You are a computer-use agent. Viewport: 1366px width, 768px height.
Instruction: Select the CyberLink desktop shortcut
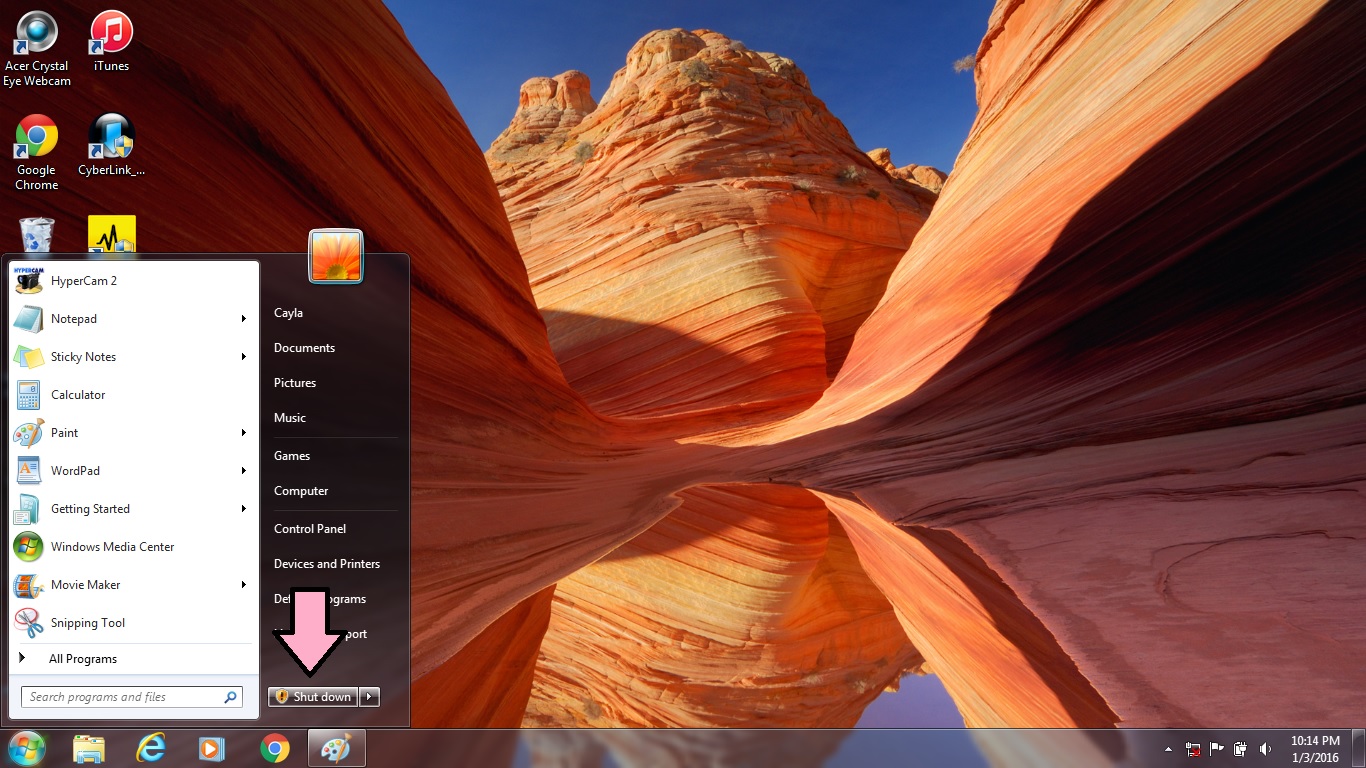111,146
